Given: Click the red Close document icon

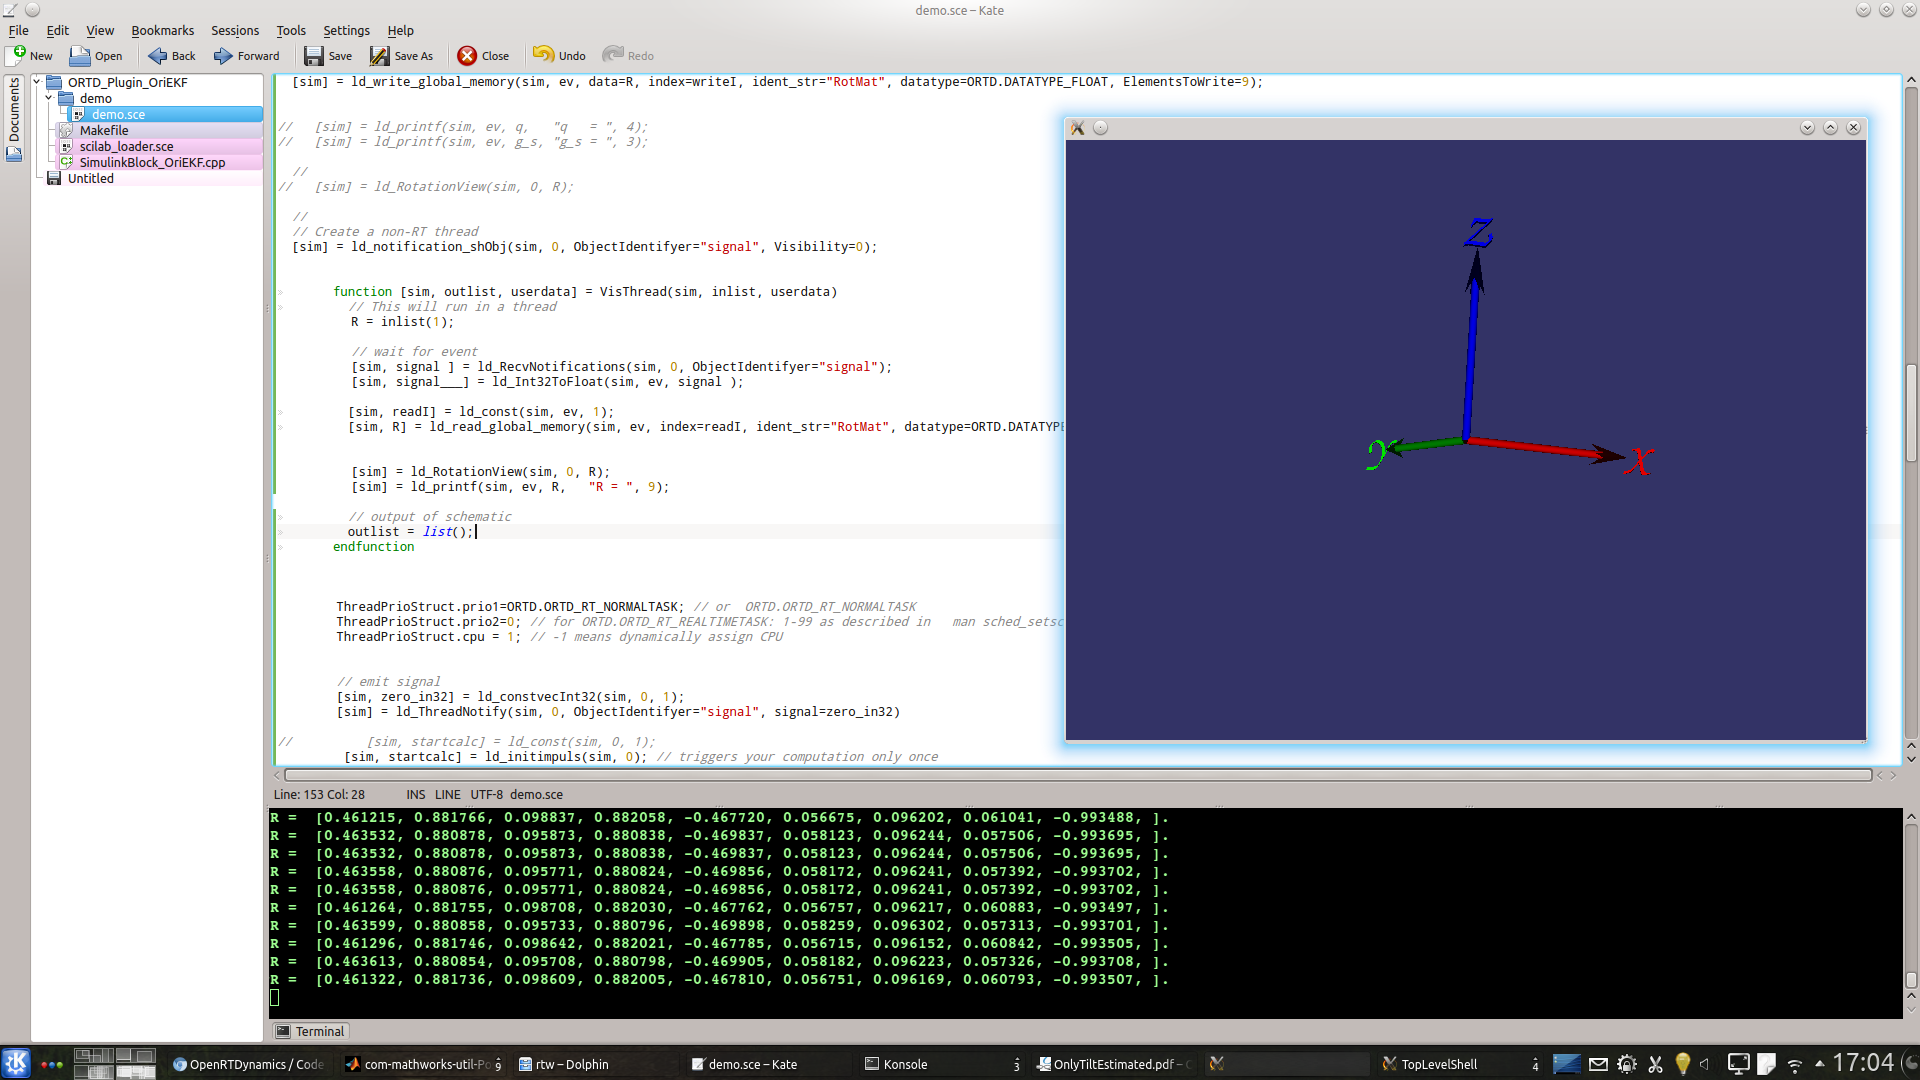Looking at the screenshot, I should [x=467, y=55].
